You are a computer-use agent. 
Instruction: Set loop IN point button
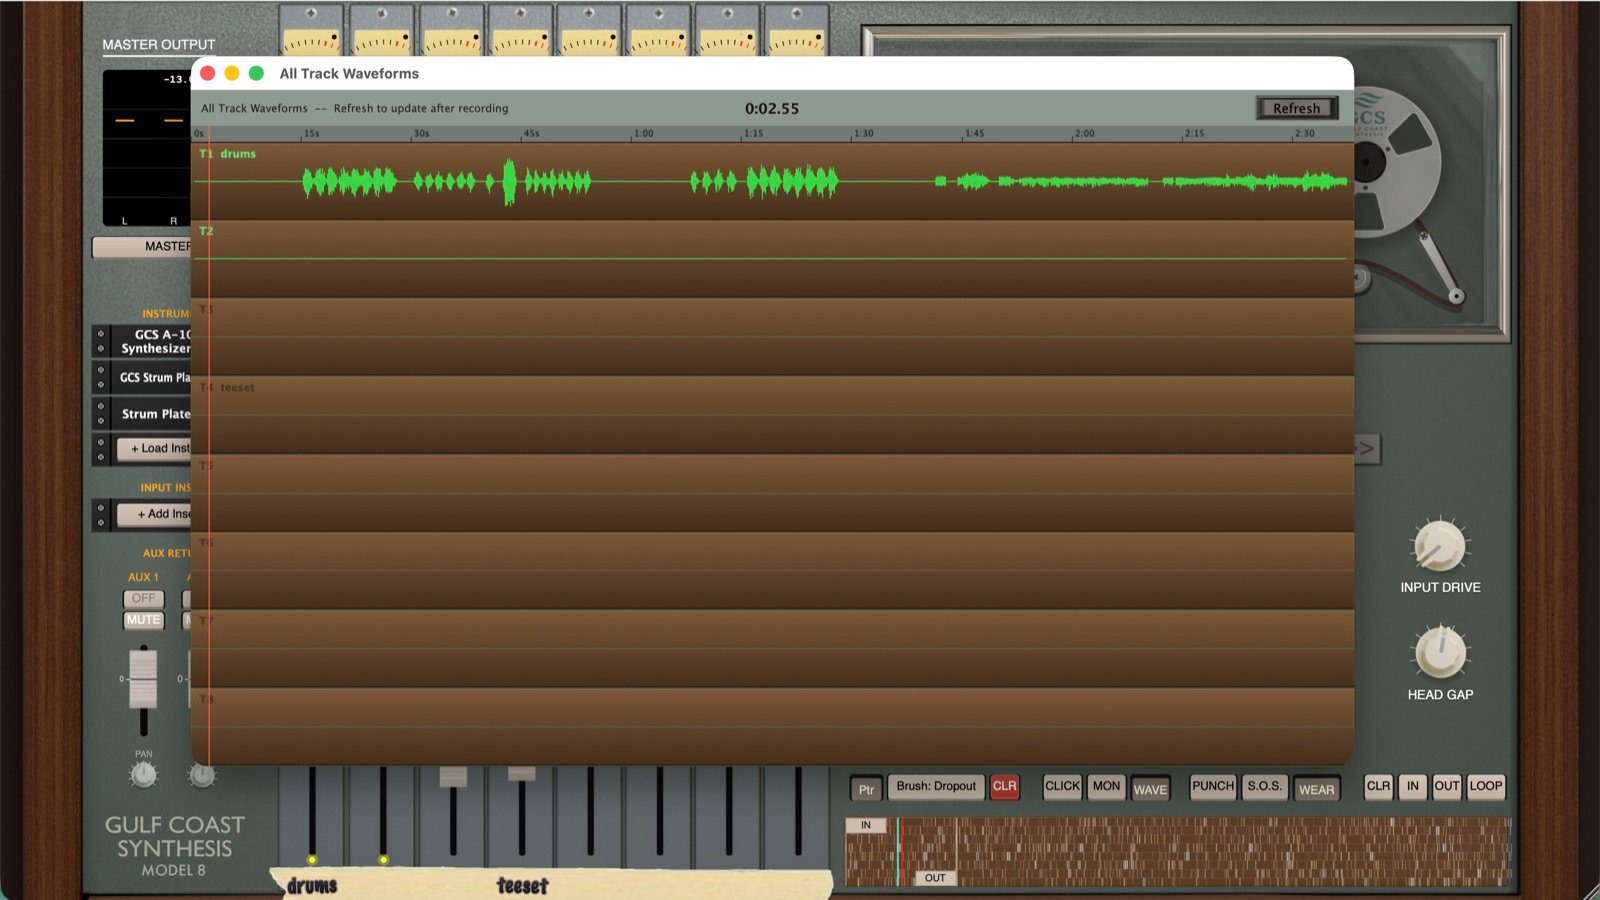point(1412,787)
